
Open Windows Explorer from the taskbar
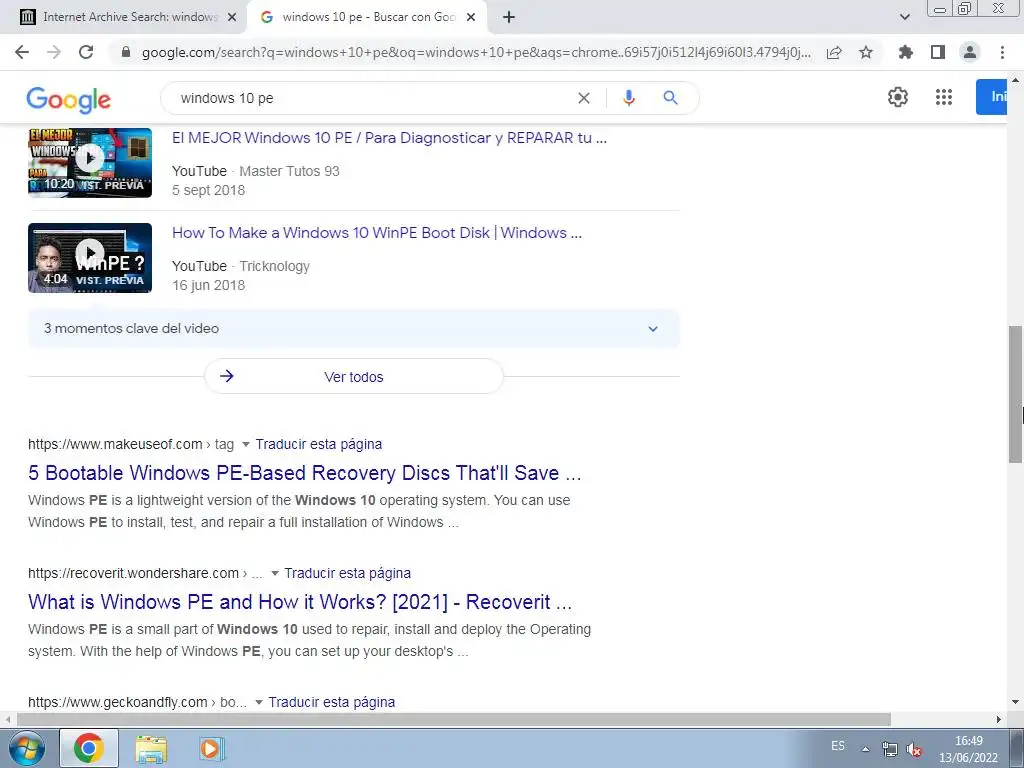[151, 748]
